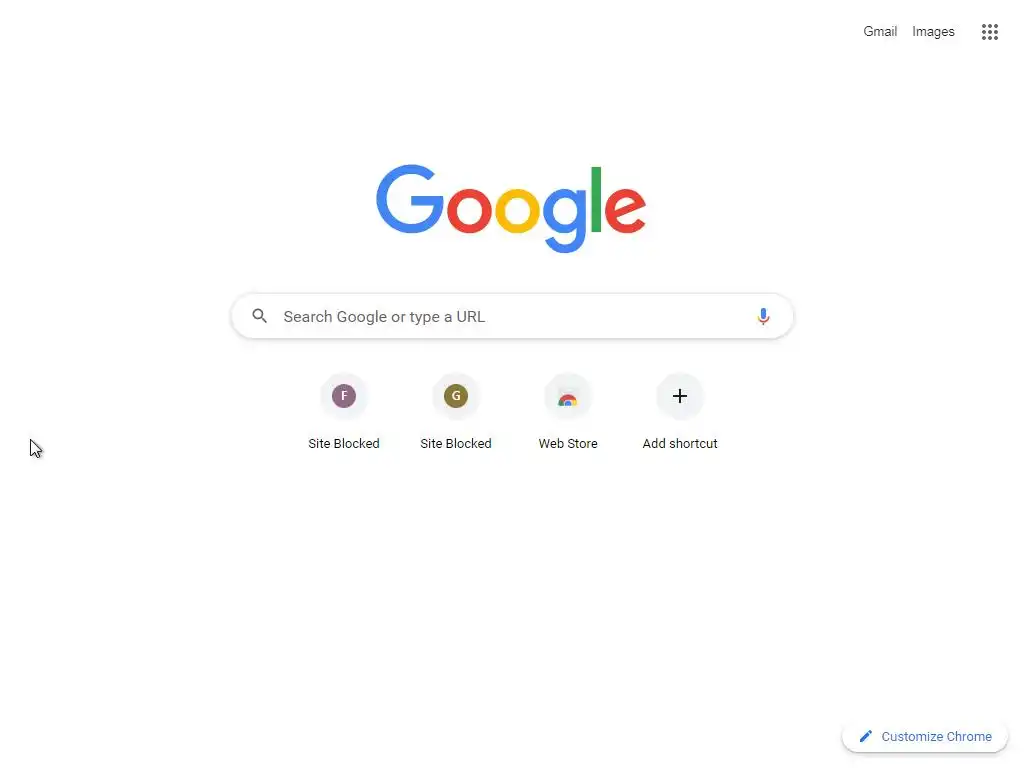
Task: Open the olive G shortcut tile
Action: click(456, 396)
